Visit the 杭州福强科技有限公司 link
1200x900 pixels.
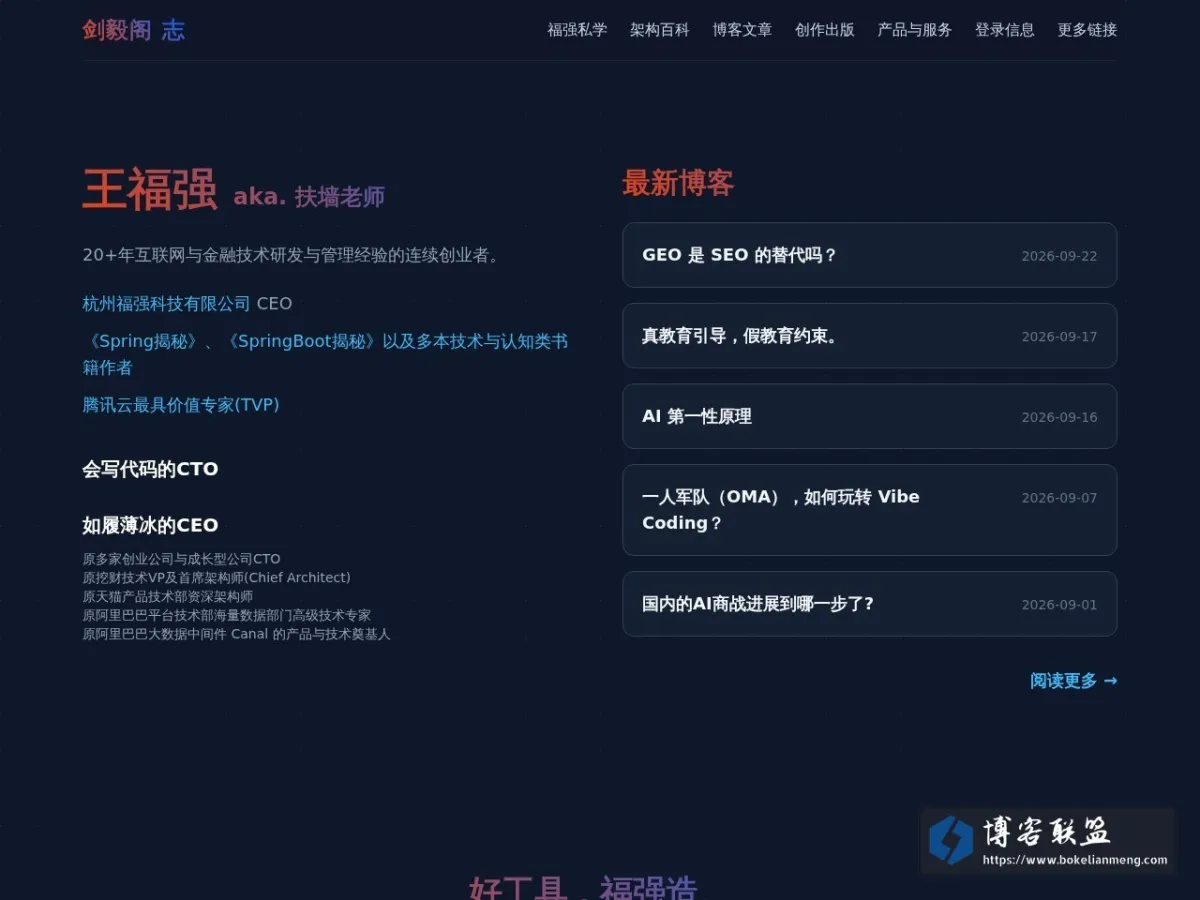coord(166,303)
